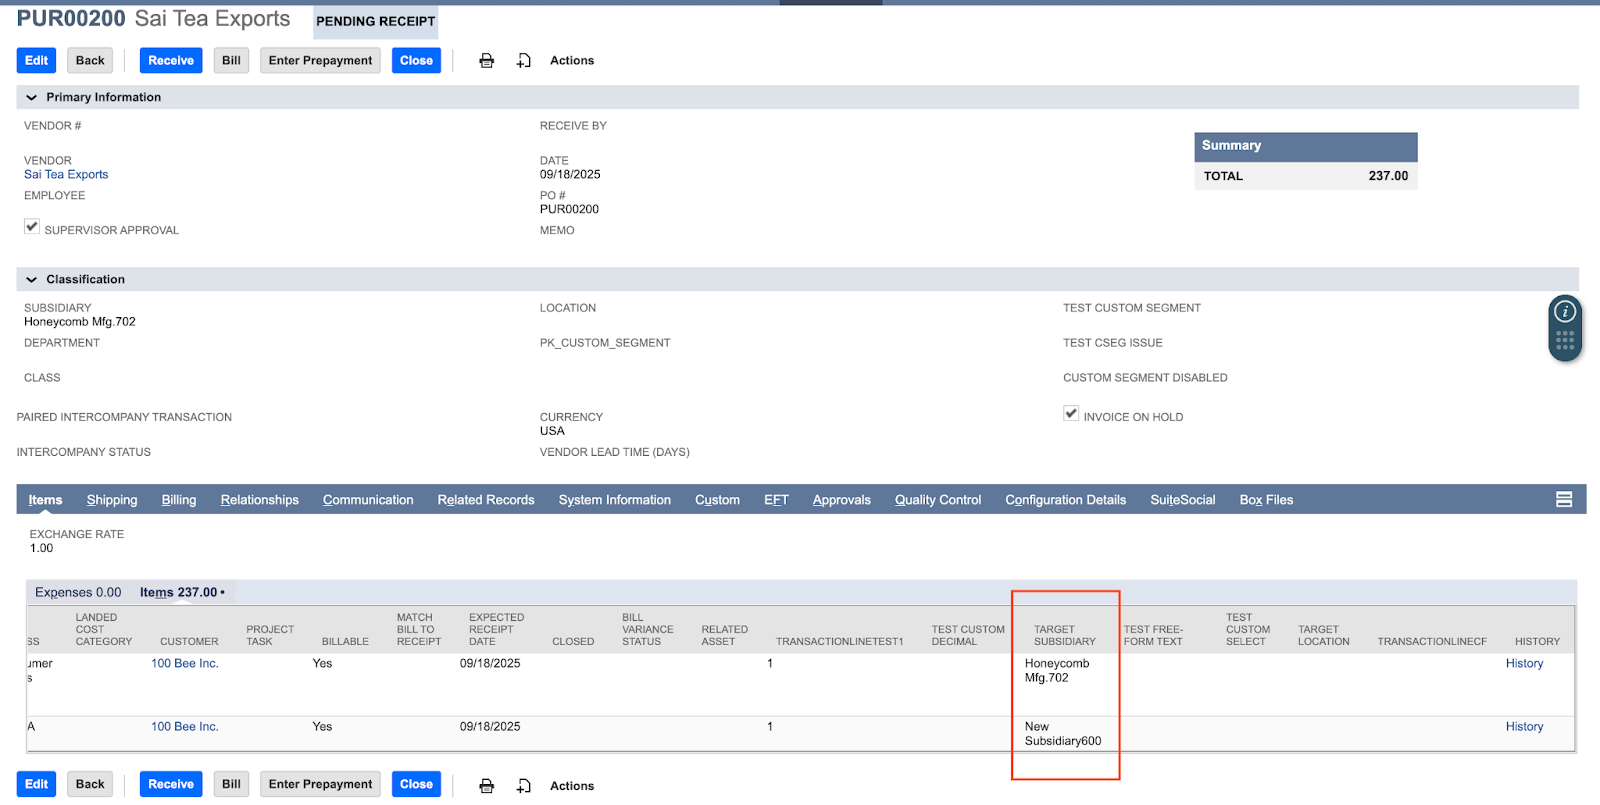The width and height of the screenshot is (1600, 805).
Task: Open History link for first item line
Action: [x=1524, y=664]
